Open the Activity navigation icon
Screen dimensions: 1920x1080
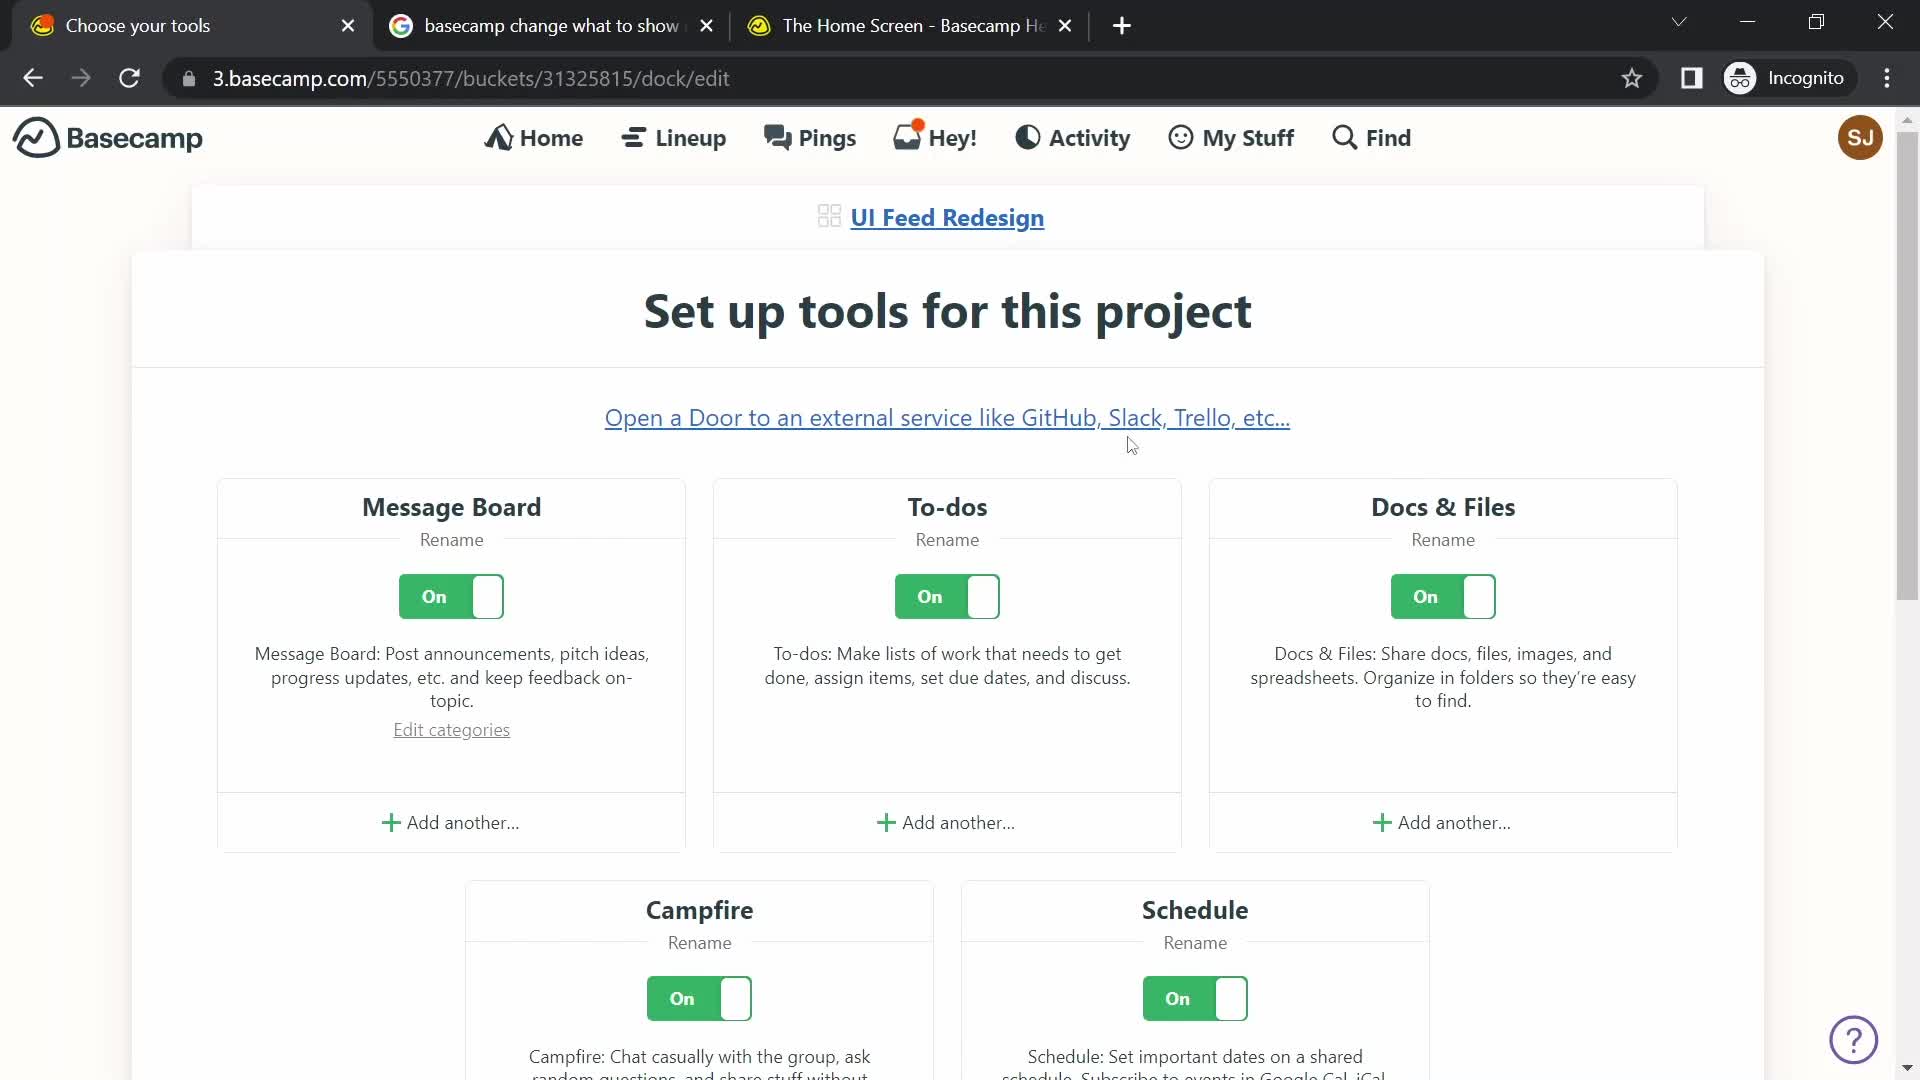click(1026, 137)
